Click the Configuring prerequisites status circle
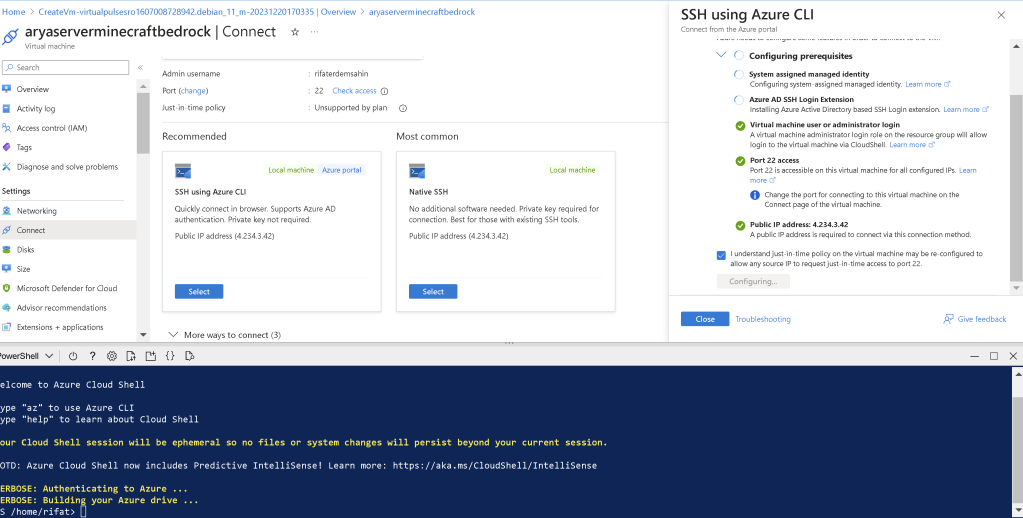Screen dimensions: 1023x518 pos(739,55)
